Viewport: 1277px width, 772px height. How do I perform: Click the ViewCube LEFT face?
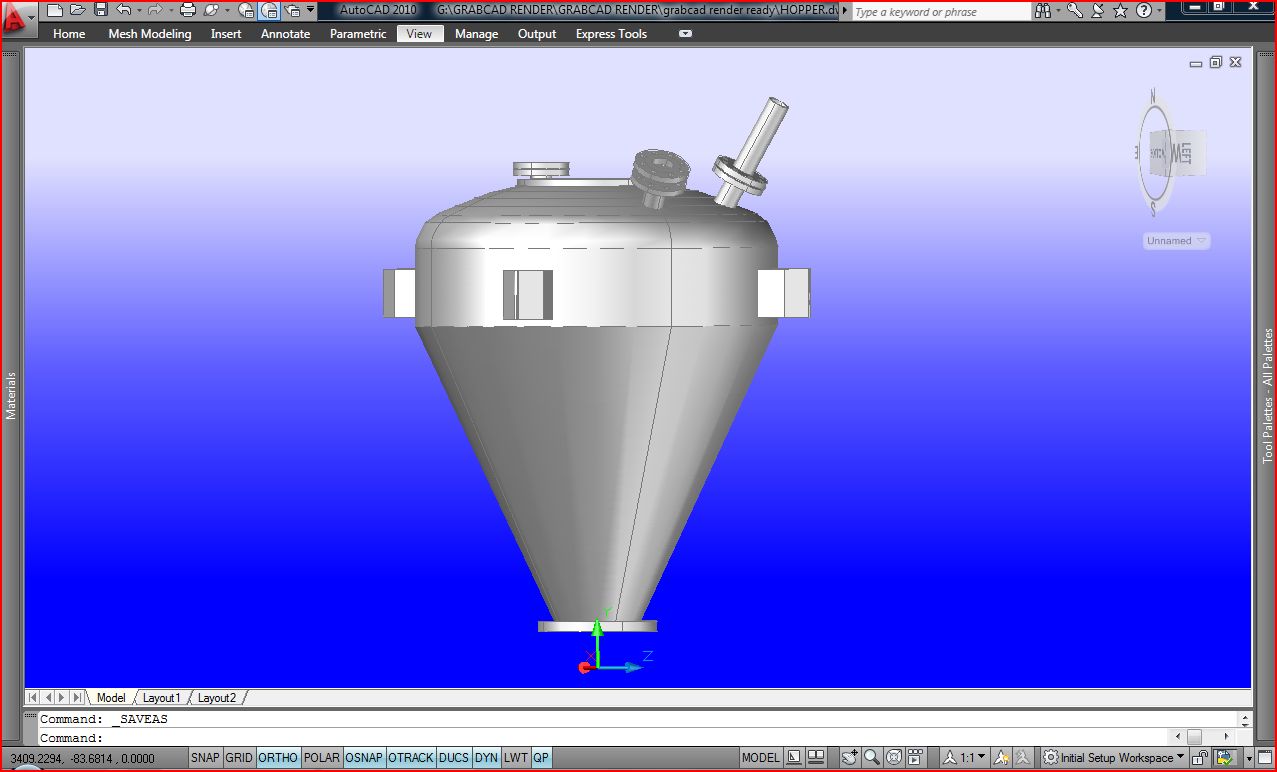pyautogui.click(x=1187, y=153)
